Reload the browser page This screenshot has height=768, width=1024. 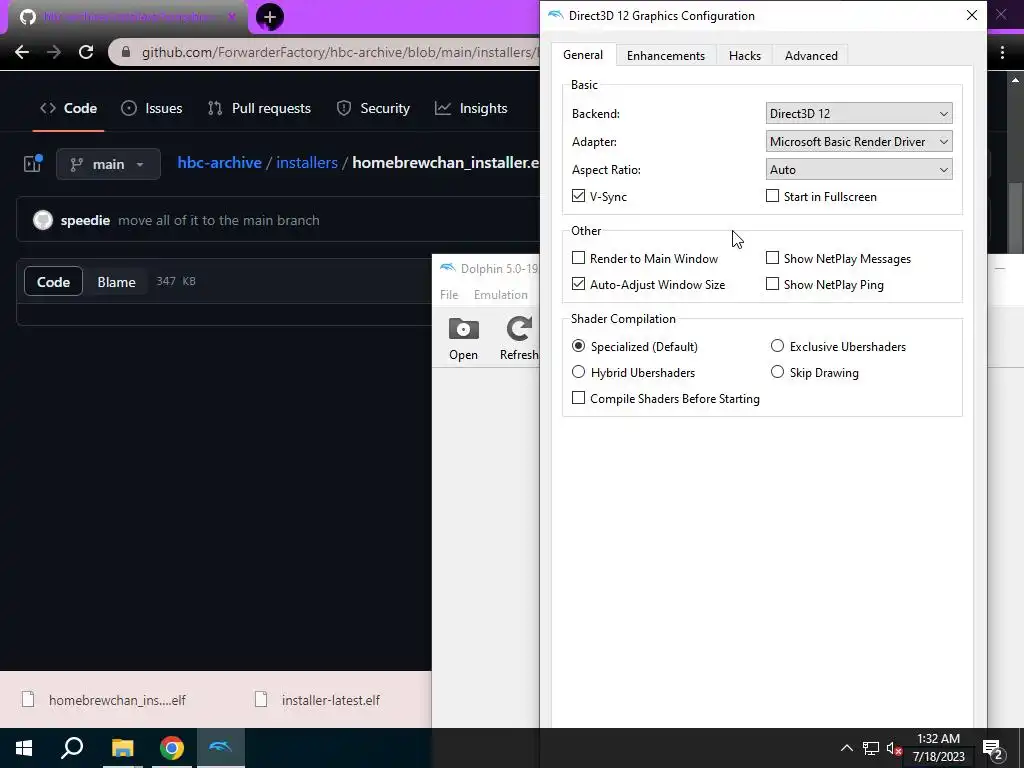click(86, 52)
